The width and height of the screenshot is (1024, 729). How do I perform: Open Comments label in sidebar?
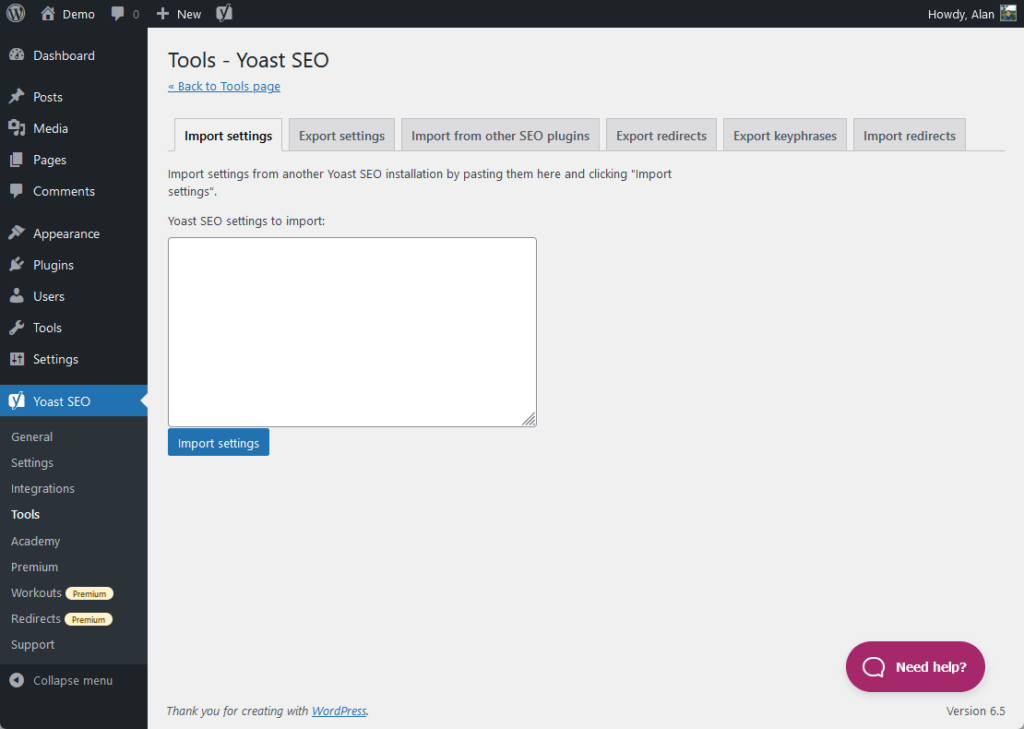click(x=64, y=191)
